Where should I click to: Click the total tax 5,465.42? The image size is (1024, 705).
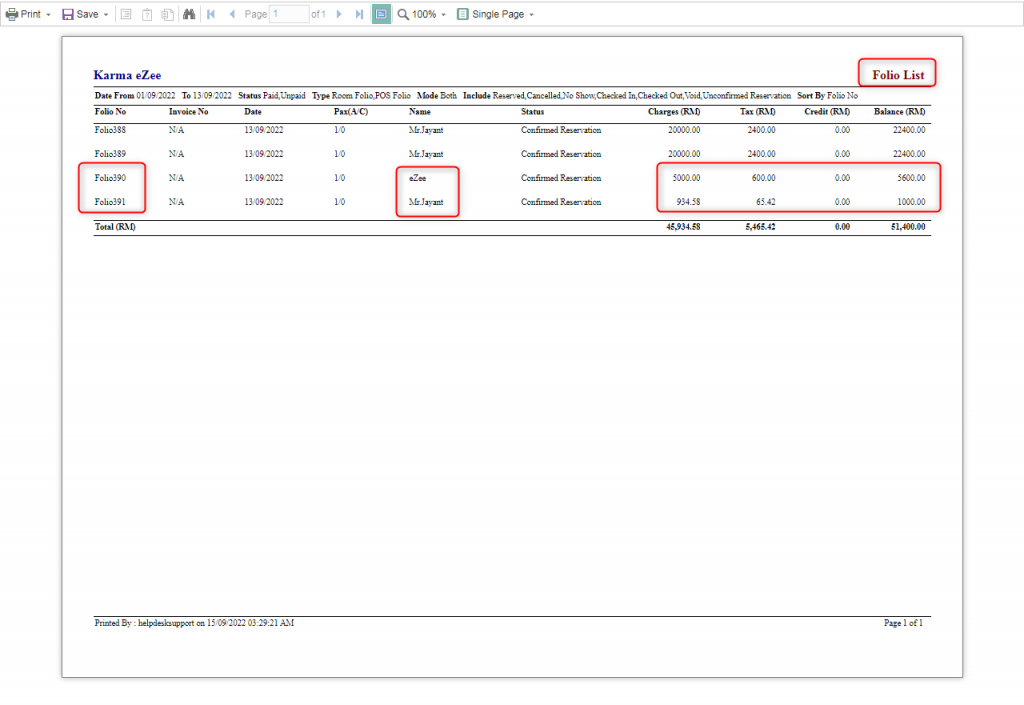(760, 227)
